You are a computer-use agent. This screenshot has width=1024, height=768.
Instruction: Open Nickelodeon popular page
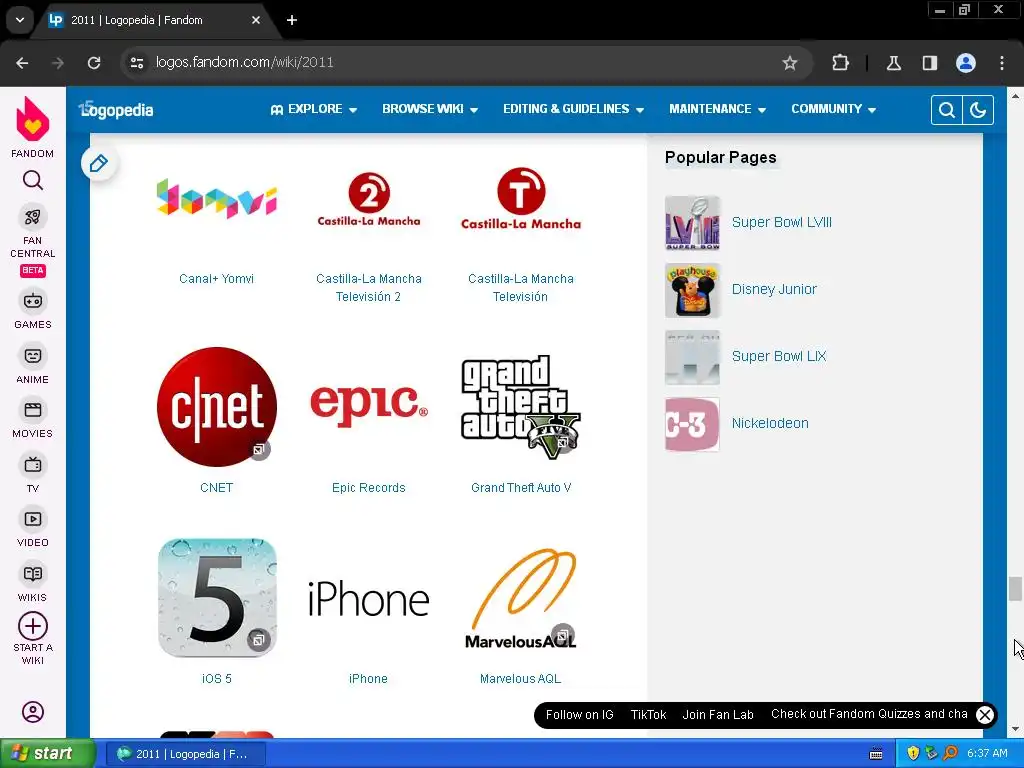coord(770,423)
